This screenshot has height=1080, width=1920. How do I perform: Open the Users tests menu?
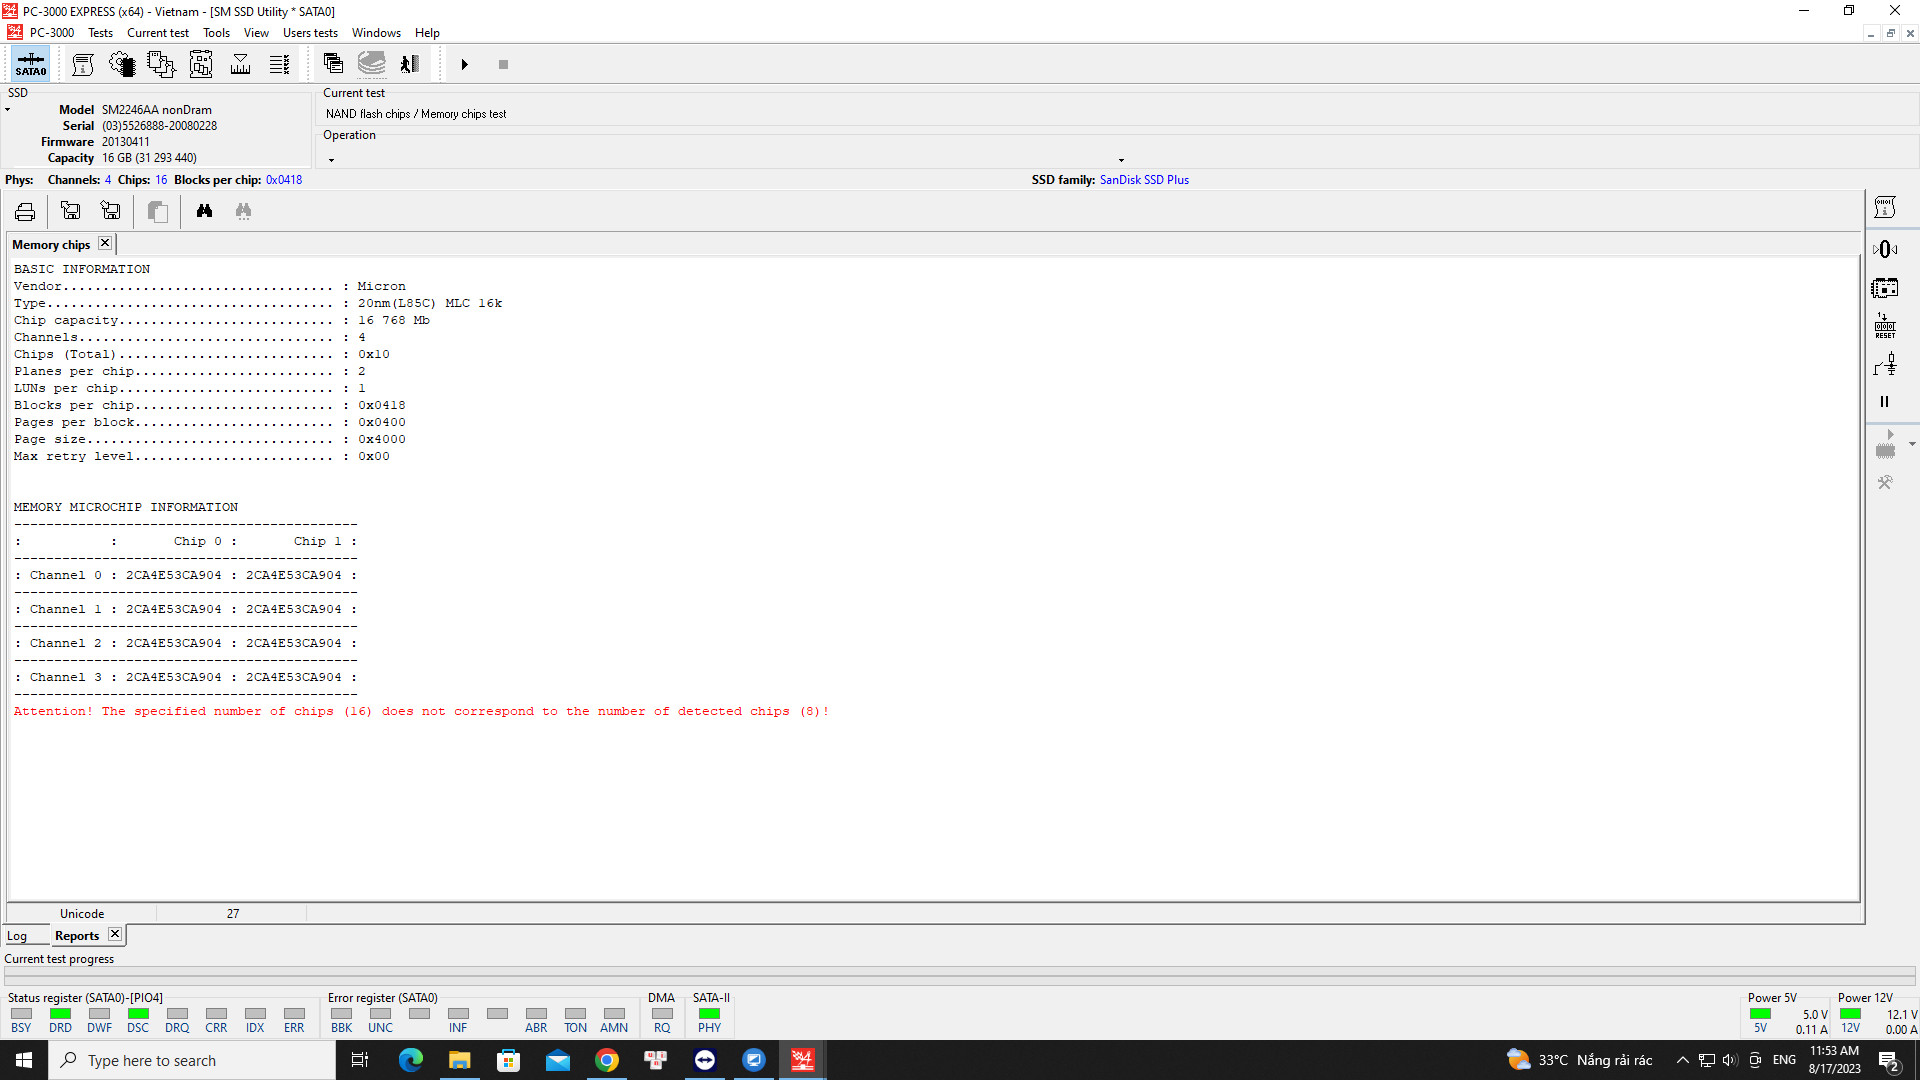[x=310, y=33]
